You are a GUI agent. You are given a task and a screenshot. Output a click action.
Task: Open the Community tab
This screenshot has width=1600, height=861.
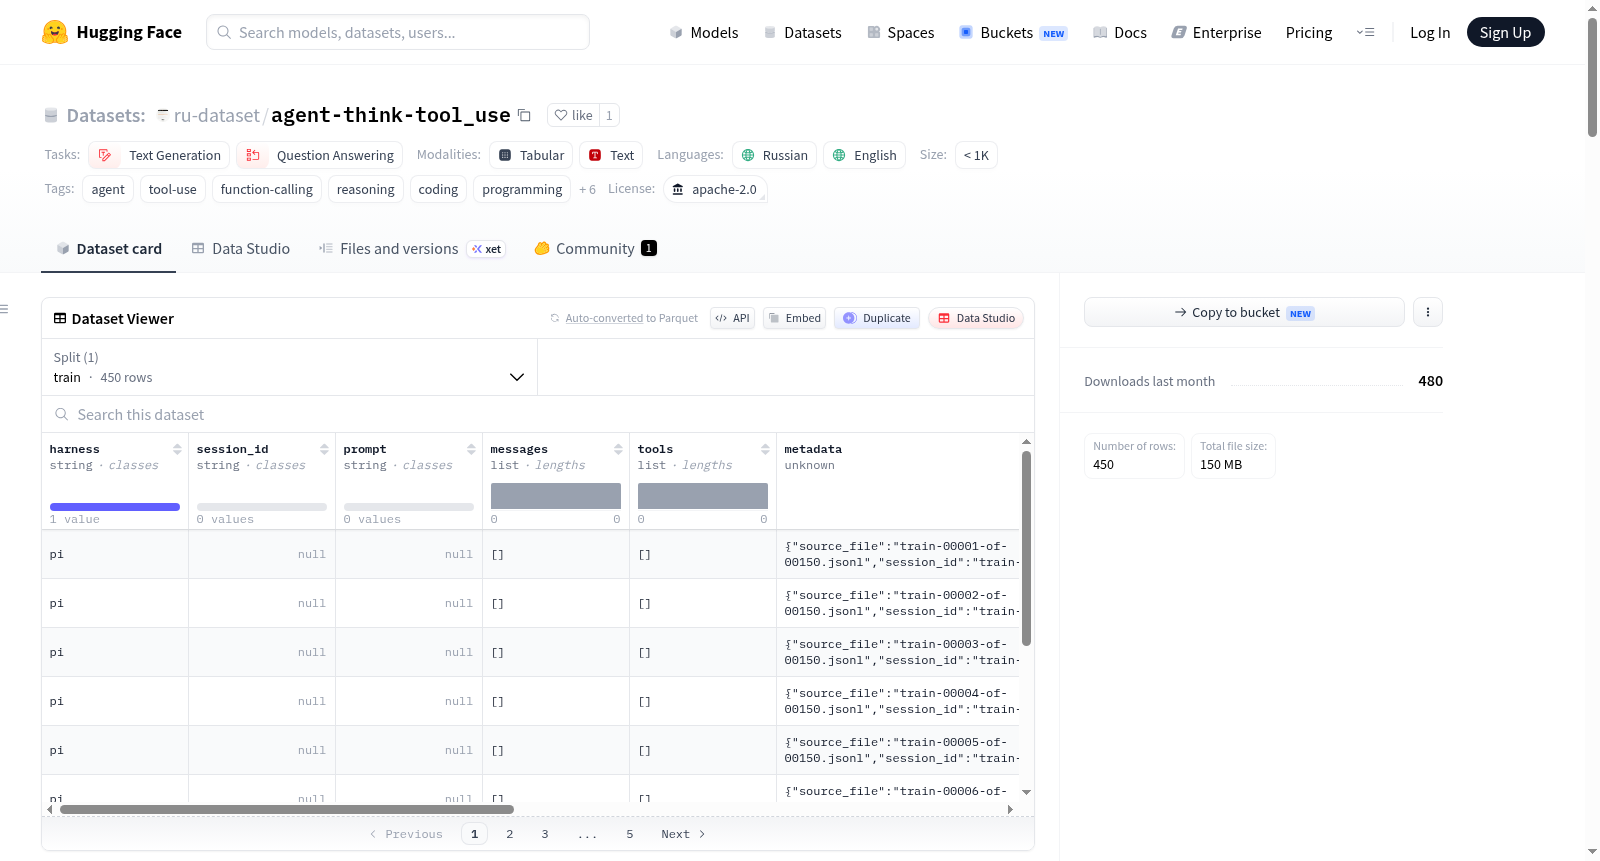[595, 249]
